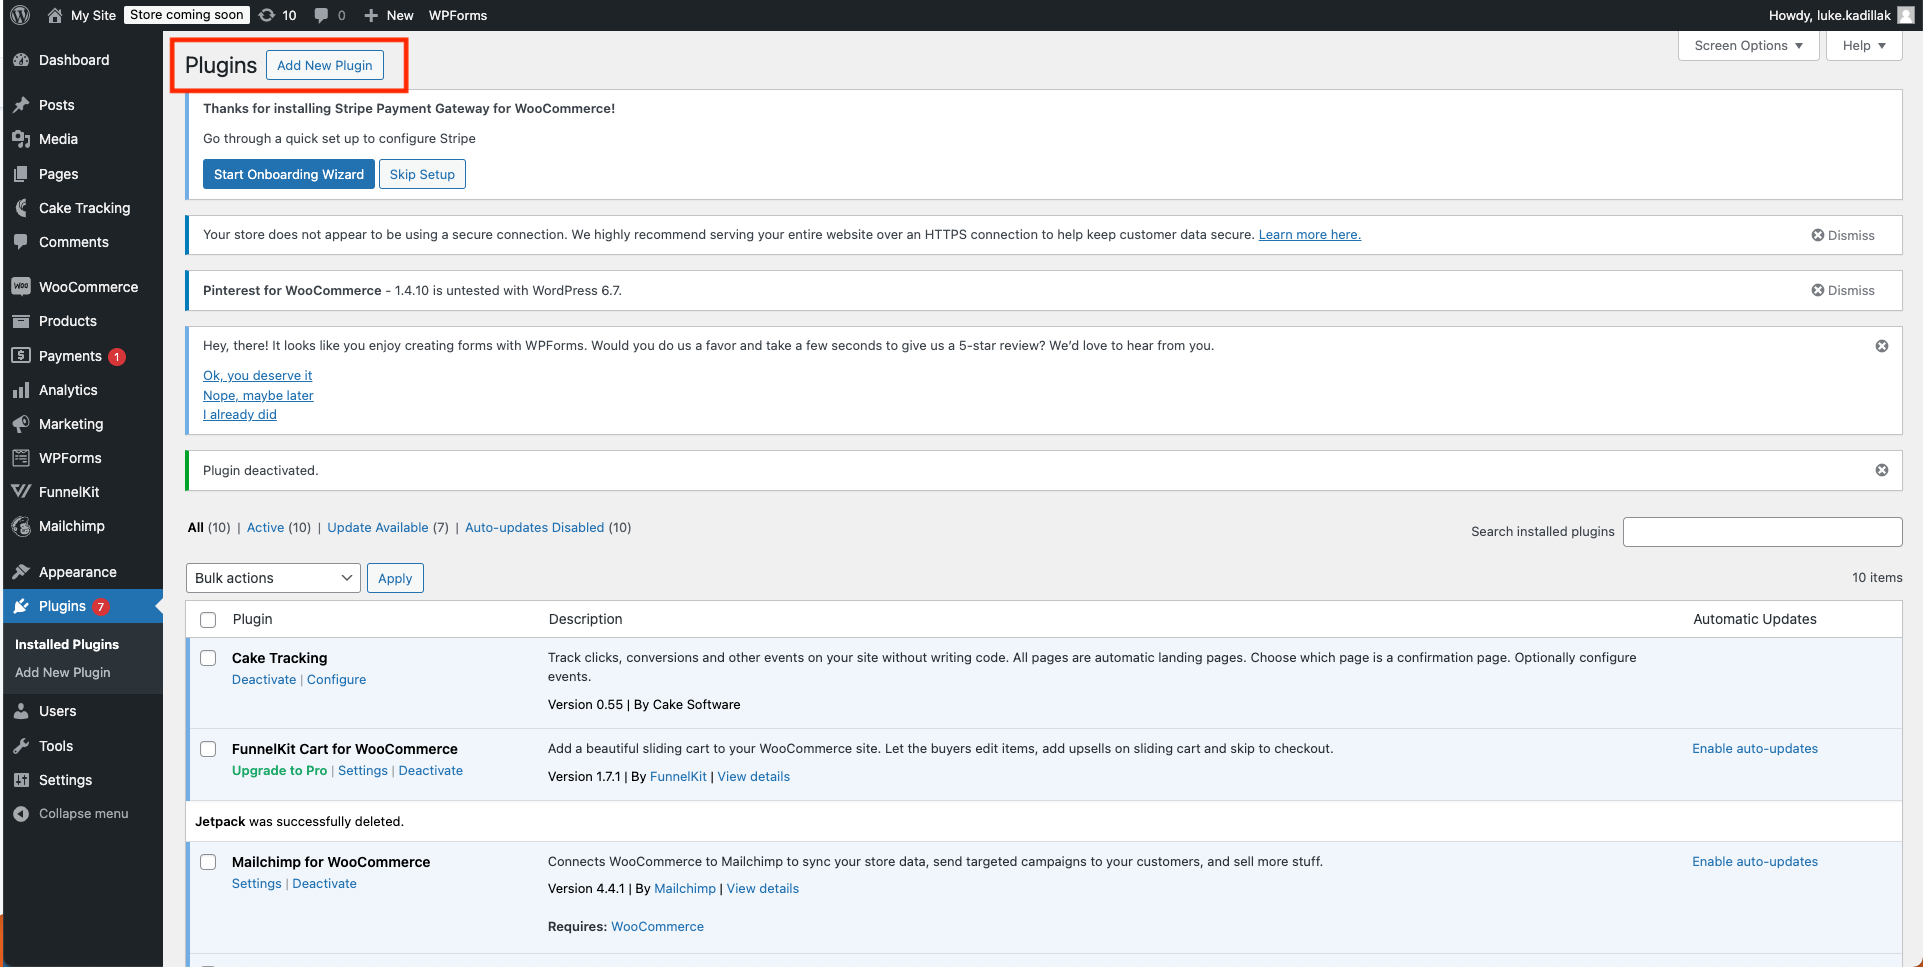Image resolution: width=1923 pixels, height=967 pixels.
Task: Start Onboarding Wizard for Stripe
Action: [289, 174]
